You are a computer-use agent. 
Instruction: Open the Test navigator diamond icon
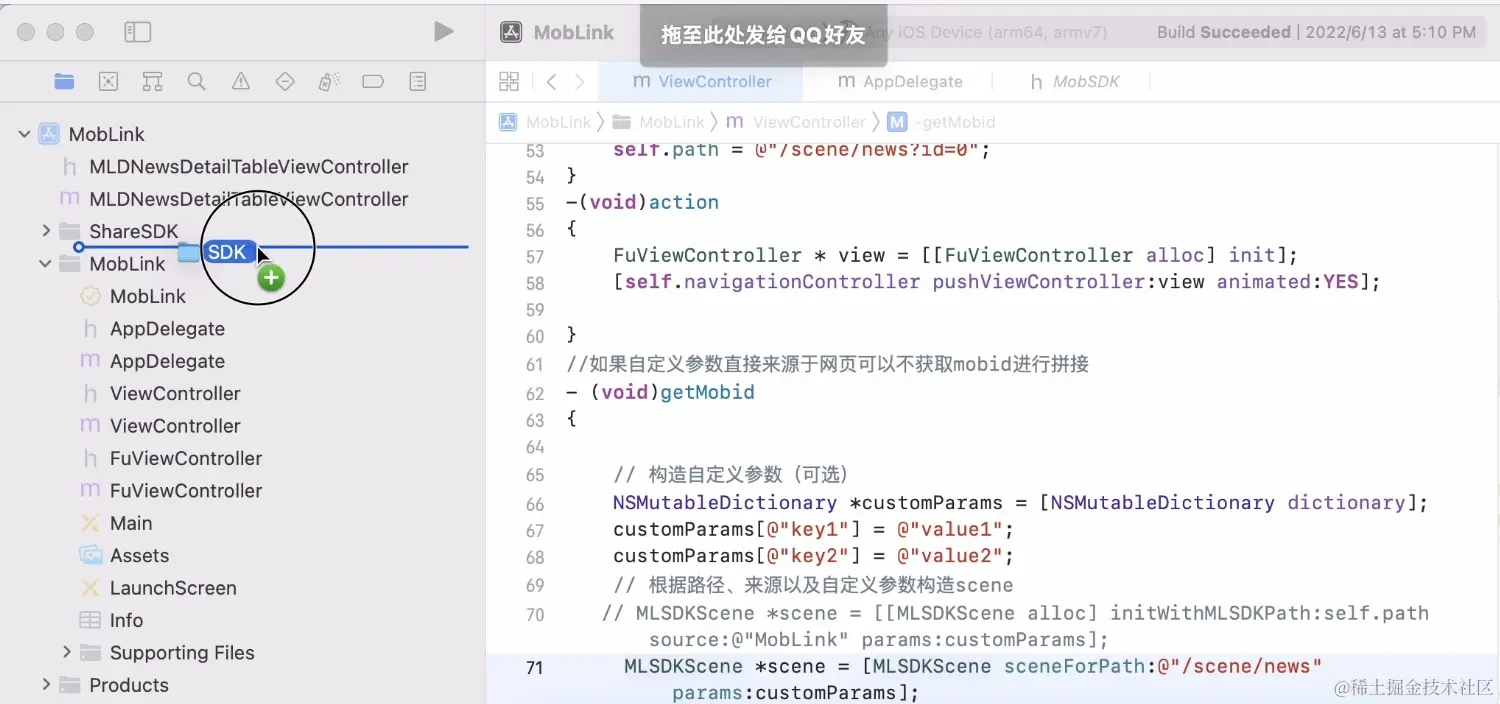(285, 82)
